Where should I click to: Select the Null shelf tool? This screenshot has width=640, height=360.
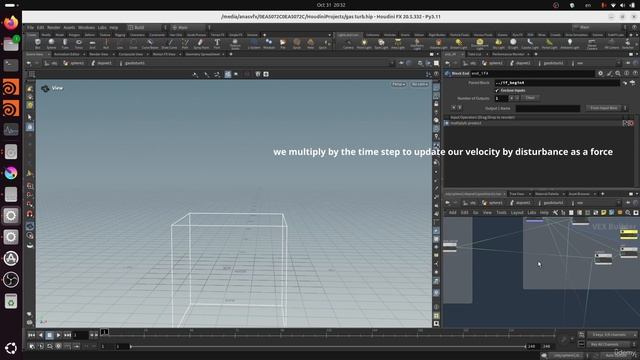[106, 44]
